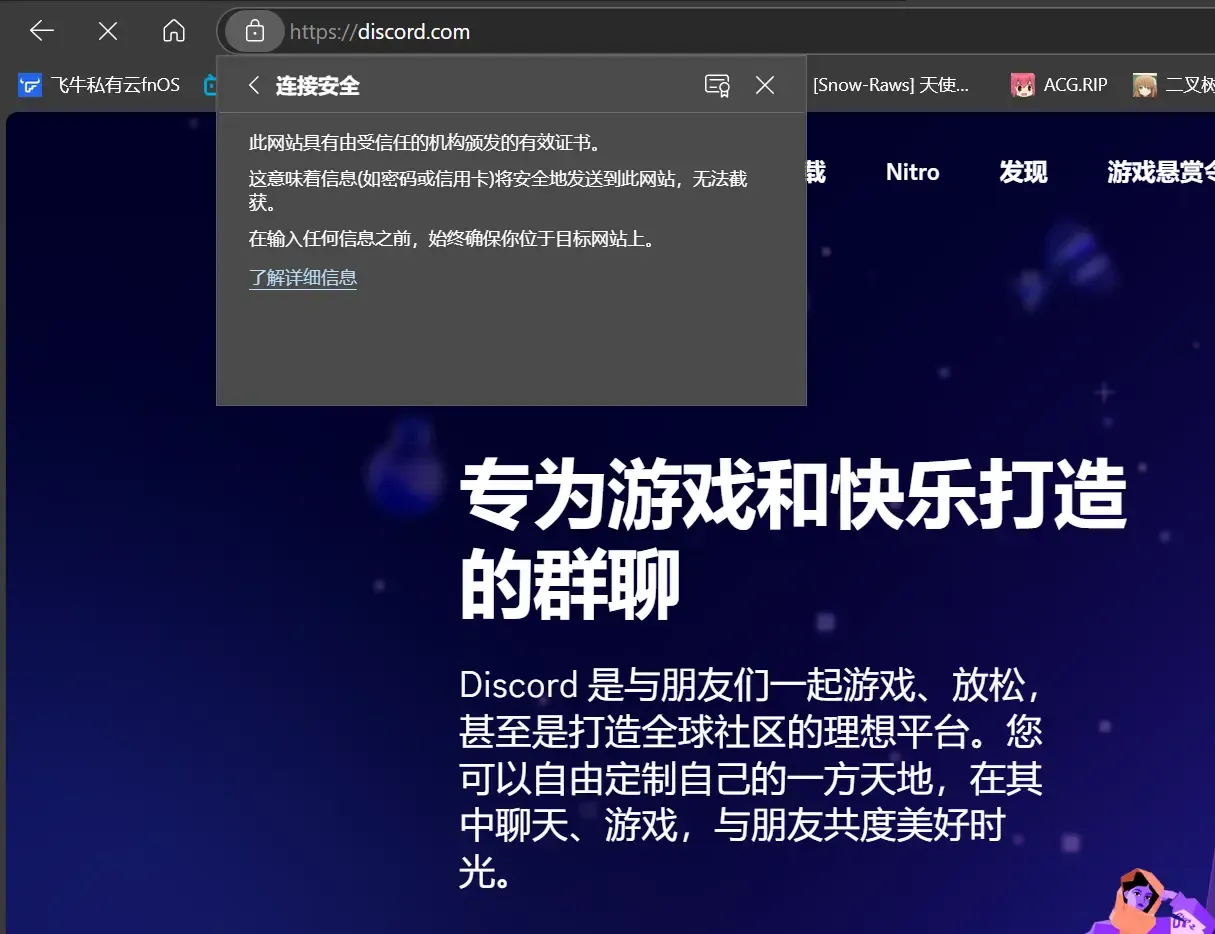Click the 了解详细信息 link
Image resolution: width=1215 pixels, height=934 pixels.
click(303, 278)
